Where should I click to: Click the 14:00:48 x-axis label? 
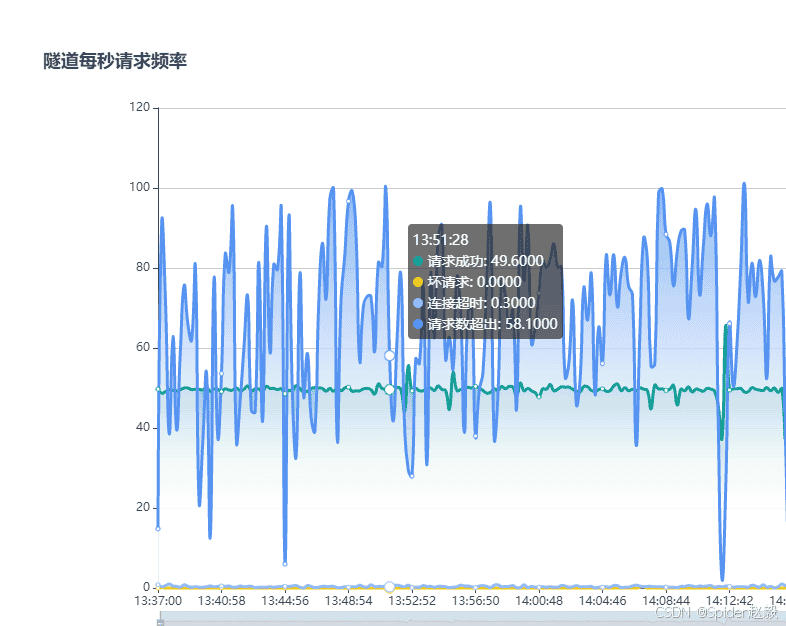pos(539,601)
